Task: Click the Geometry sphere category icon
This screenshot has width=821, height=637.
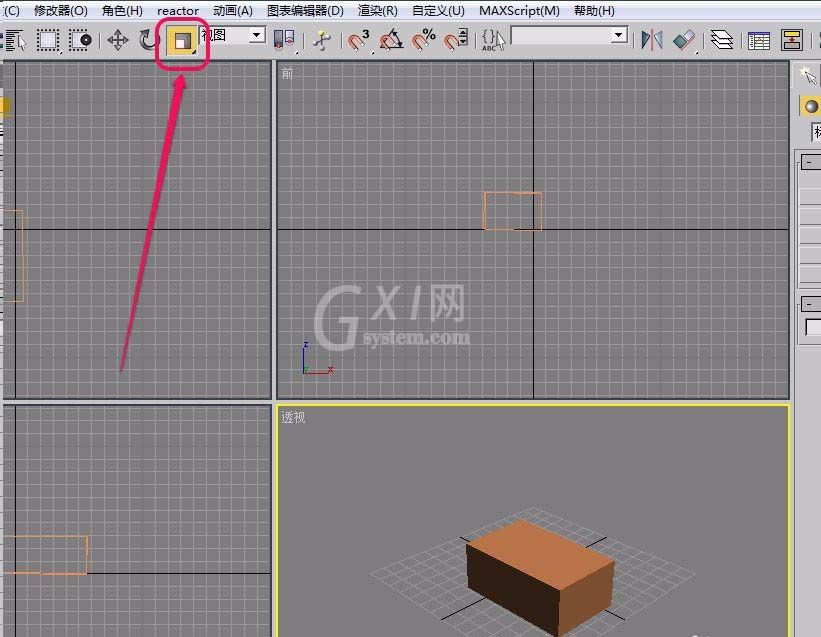Action: (x=811, y=106)
